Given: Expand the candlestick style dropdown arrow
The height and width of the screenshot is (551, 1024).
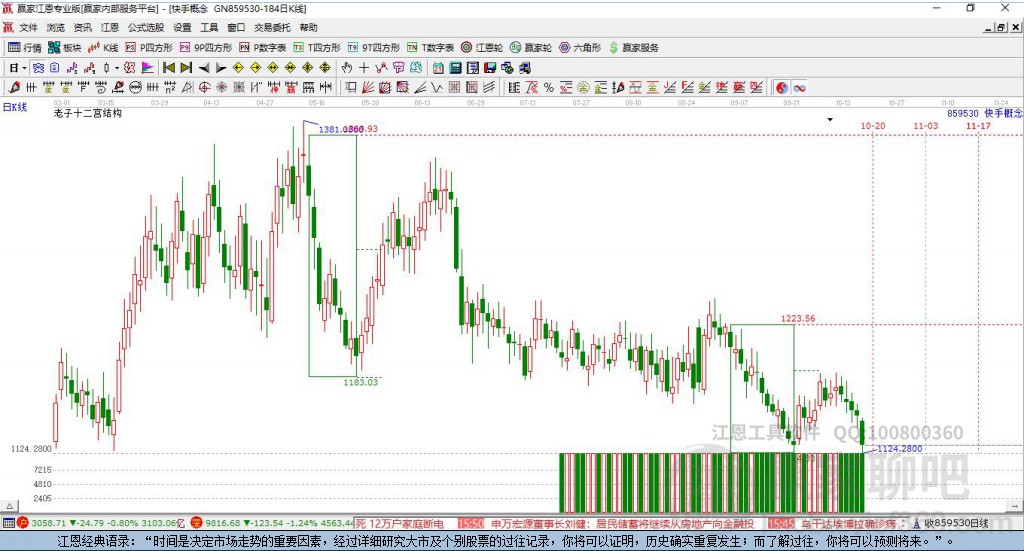Looking at the screenshot, I should coord(116,68).
